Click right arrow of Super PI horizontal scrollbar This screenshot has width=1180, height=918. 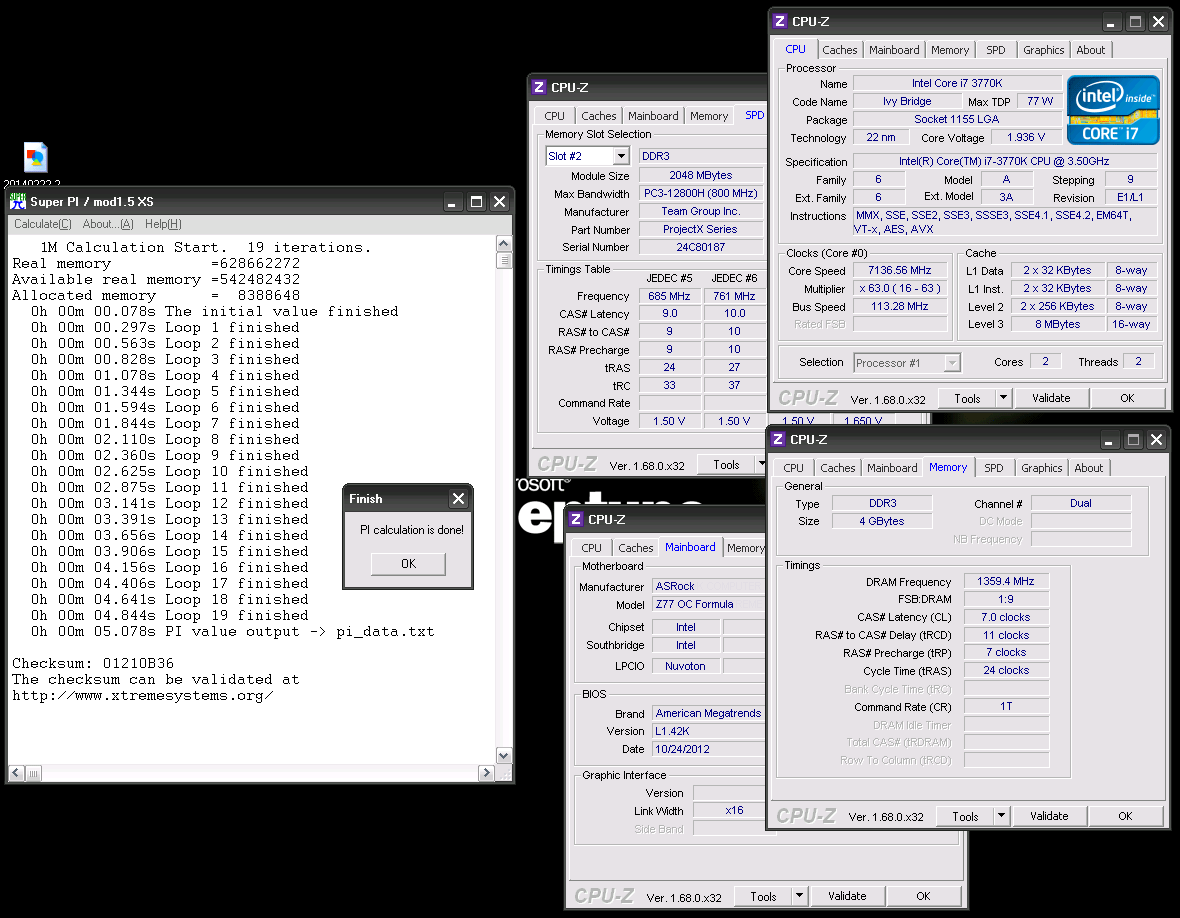pos(486,773)
